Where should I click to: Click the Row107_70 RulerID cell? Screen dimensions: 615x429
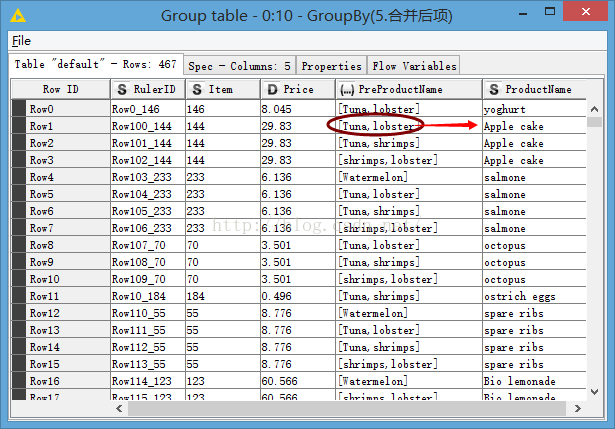[x=148, y=245]
